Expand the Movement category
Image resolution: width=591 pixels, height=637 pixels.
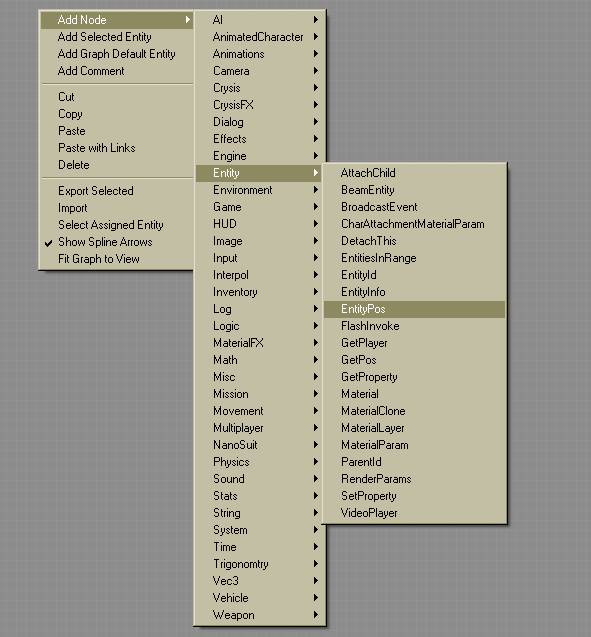(260, 411)
